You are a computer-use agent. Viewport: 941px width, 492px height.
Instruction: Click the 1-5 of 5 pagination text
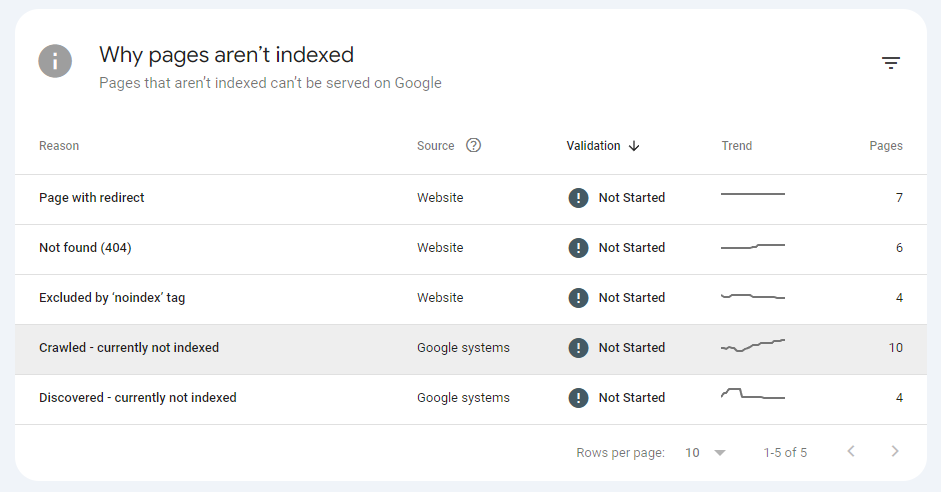tap(785, 452)
